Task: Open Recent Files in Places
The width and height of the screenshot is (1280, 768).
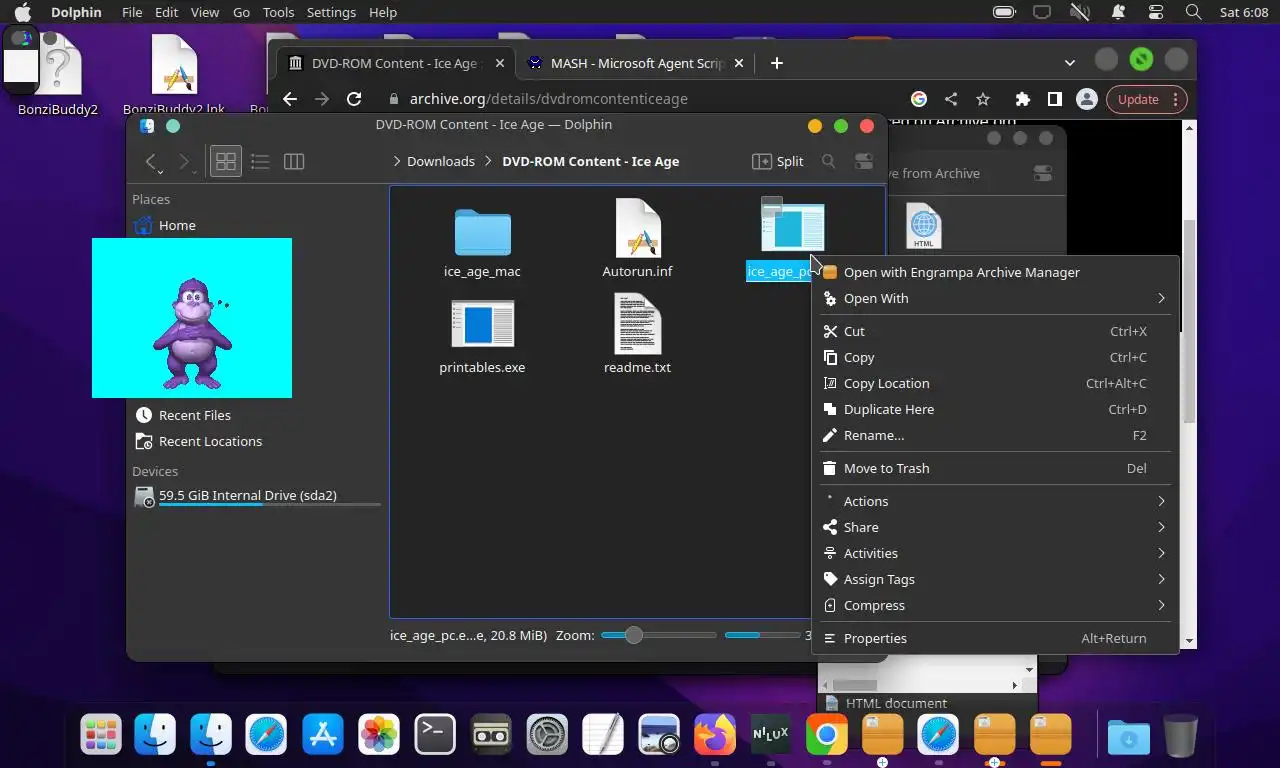Action: coord(194,415)
